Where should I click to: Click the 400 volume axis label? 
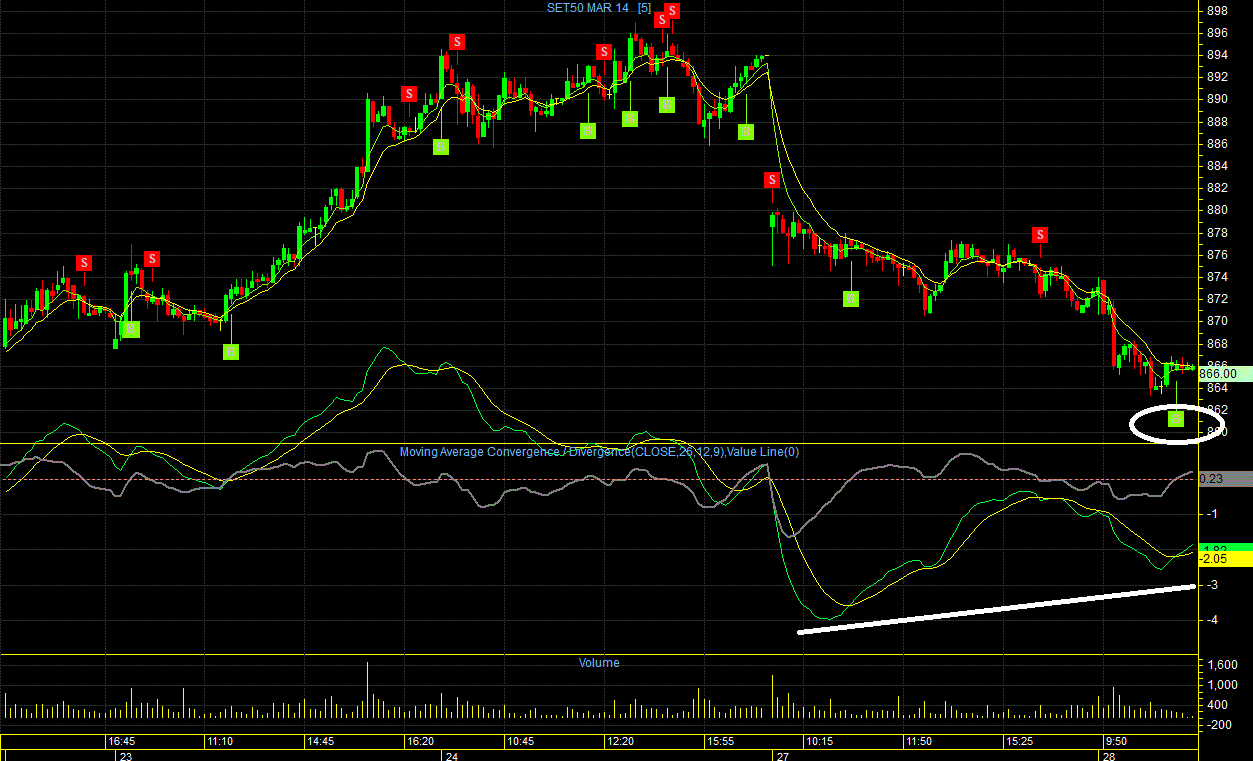[x=1217, y=705]
